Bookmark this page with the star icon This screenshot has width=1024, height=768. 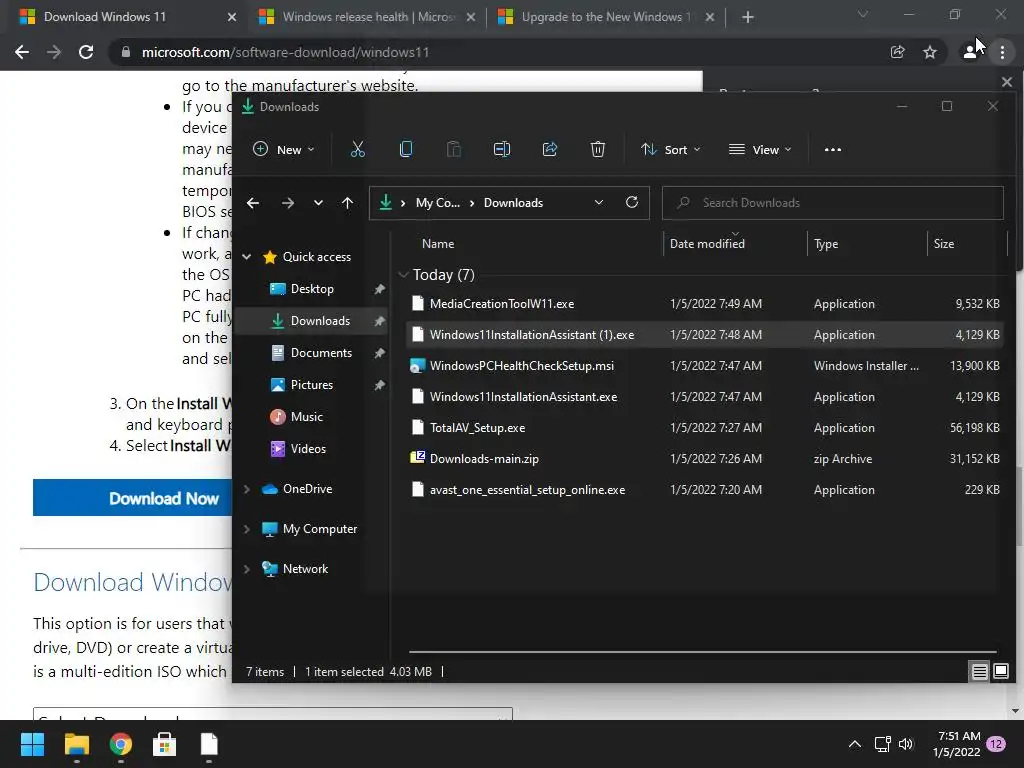pyautogui.click(x=930, y=52)
